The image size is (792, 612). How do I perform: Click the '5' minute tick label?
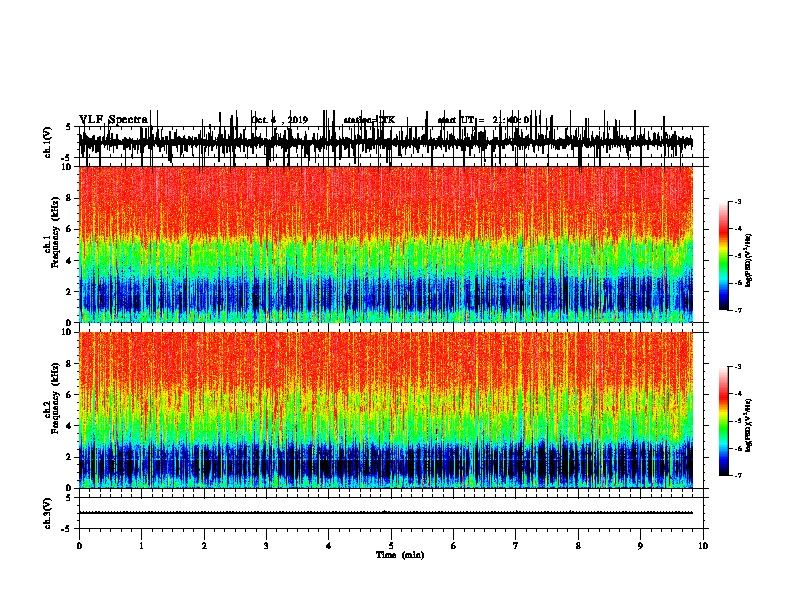tap(391, 546)
